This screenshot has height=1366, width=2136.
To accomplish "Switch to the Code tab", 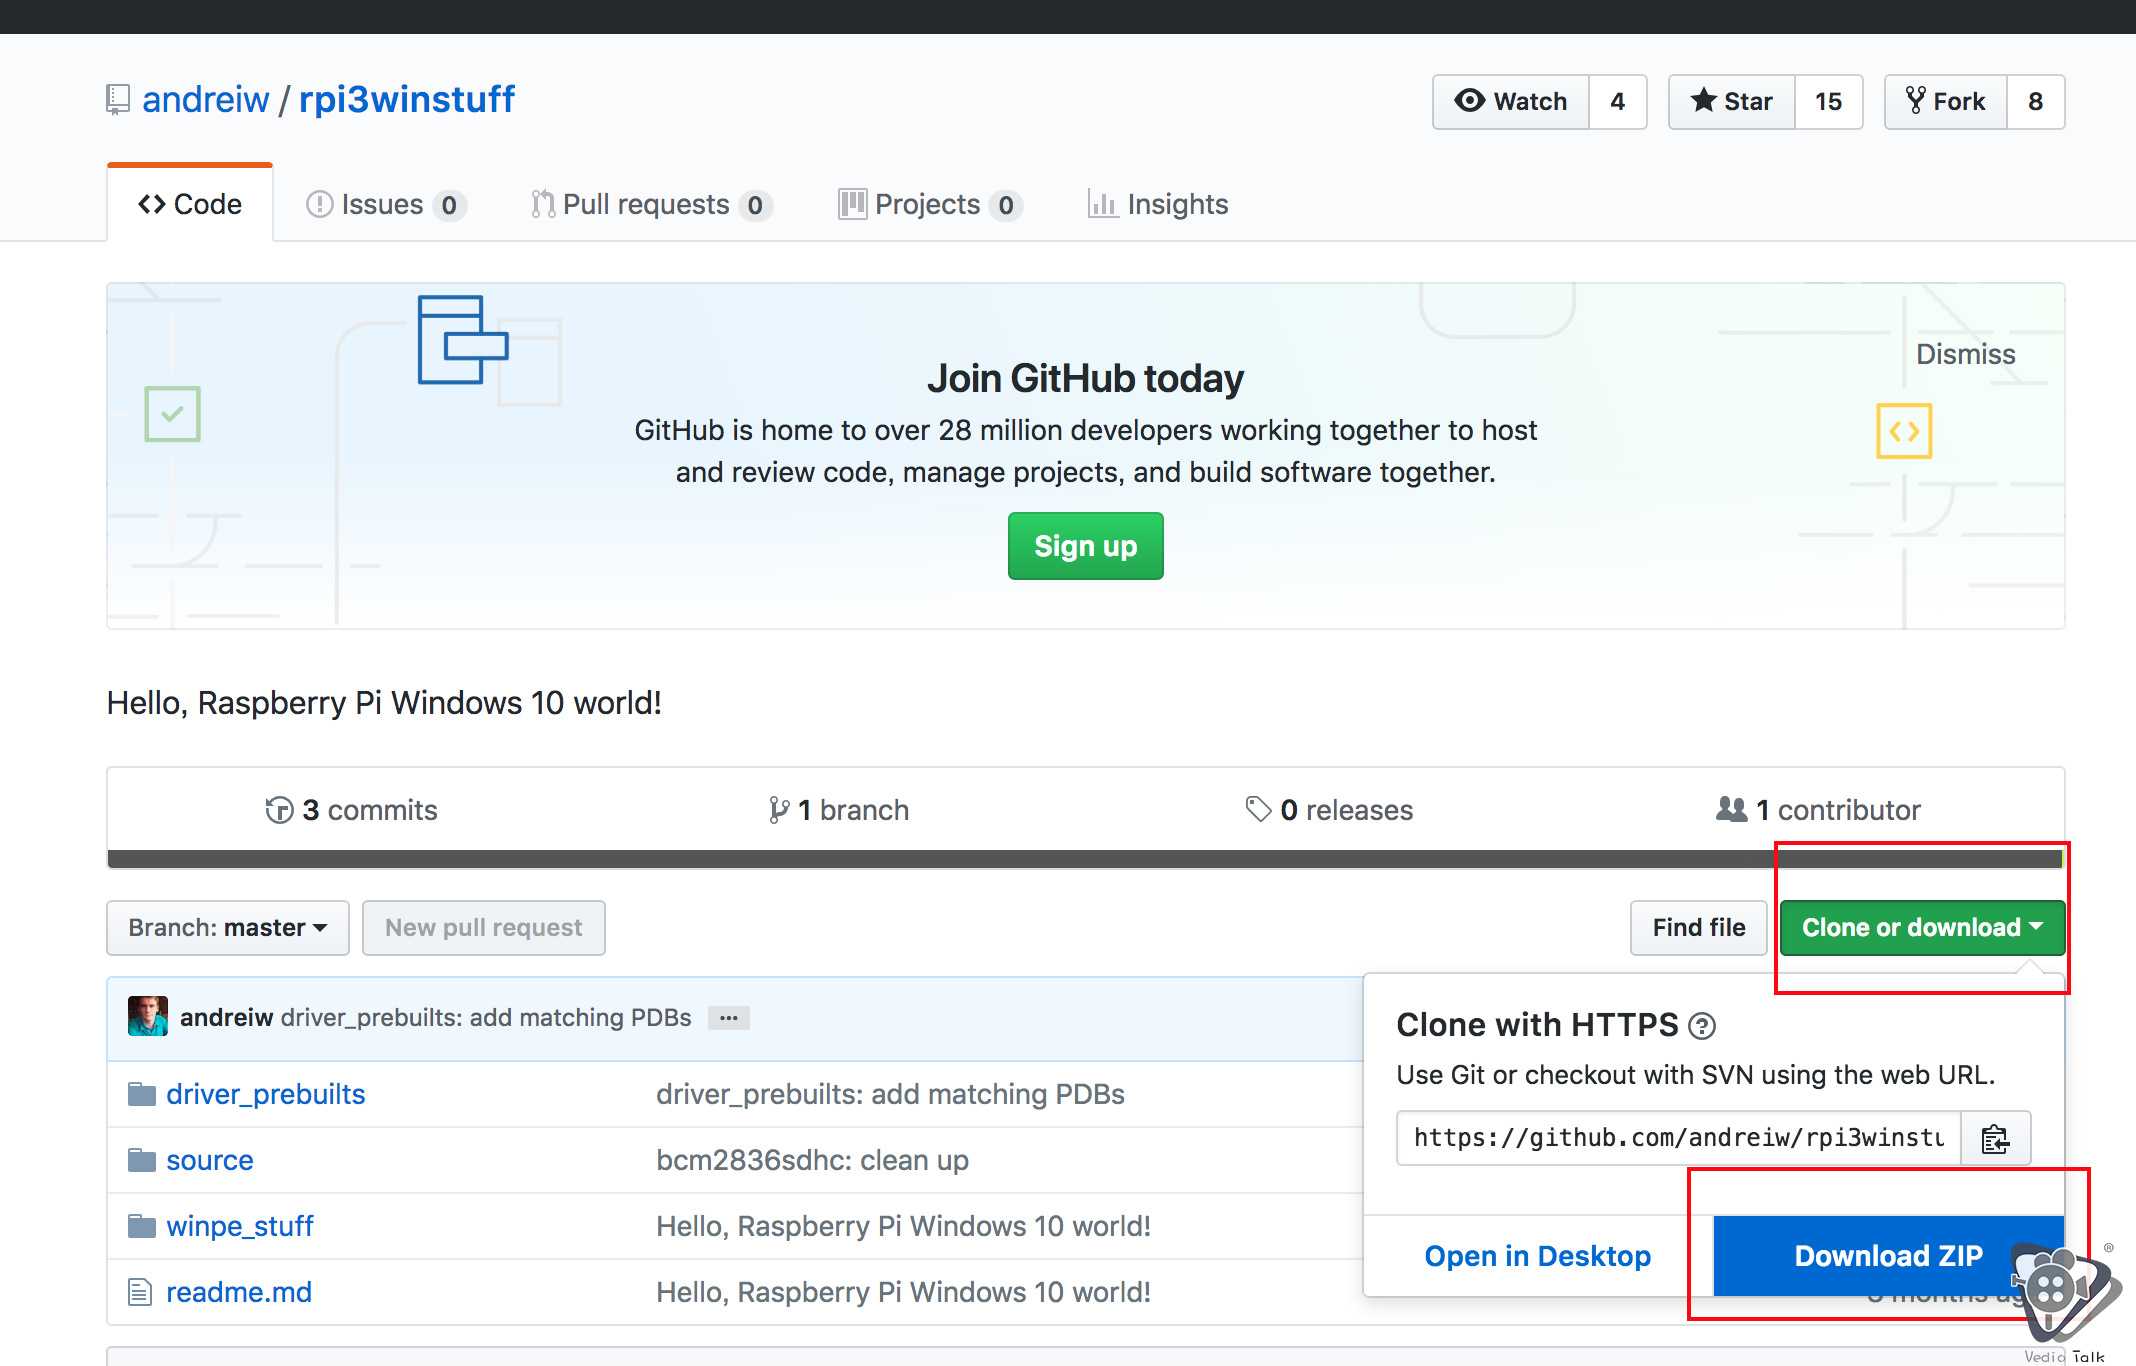I will coord(190,204).
